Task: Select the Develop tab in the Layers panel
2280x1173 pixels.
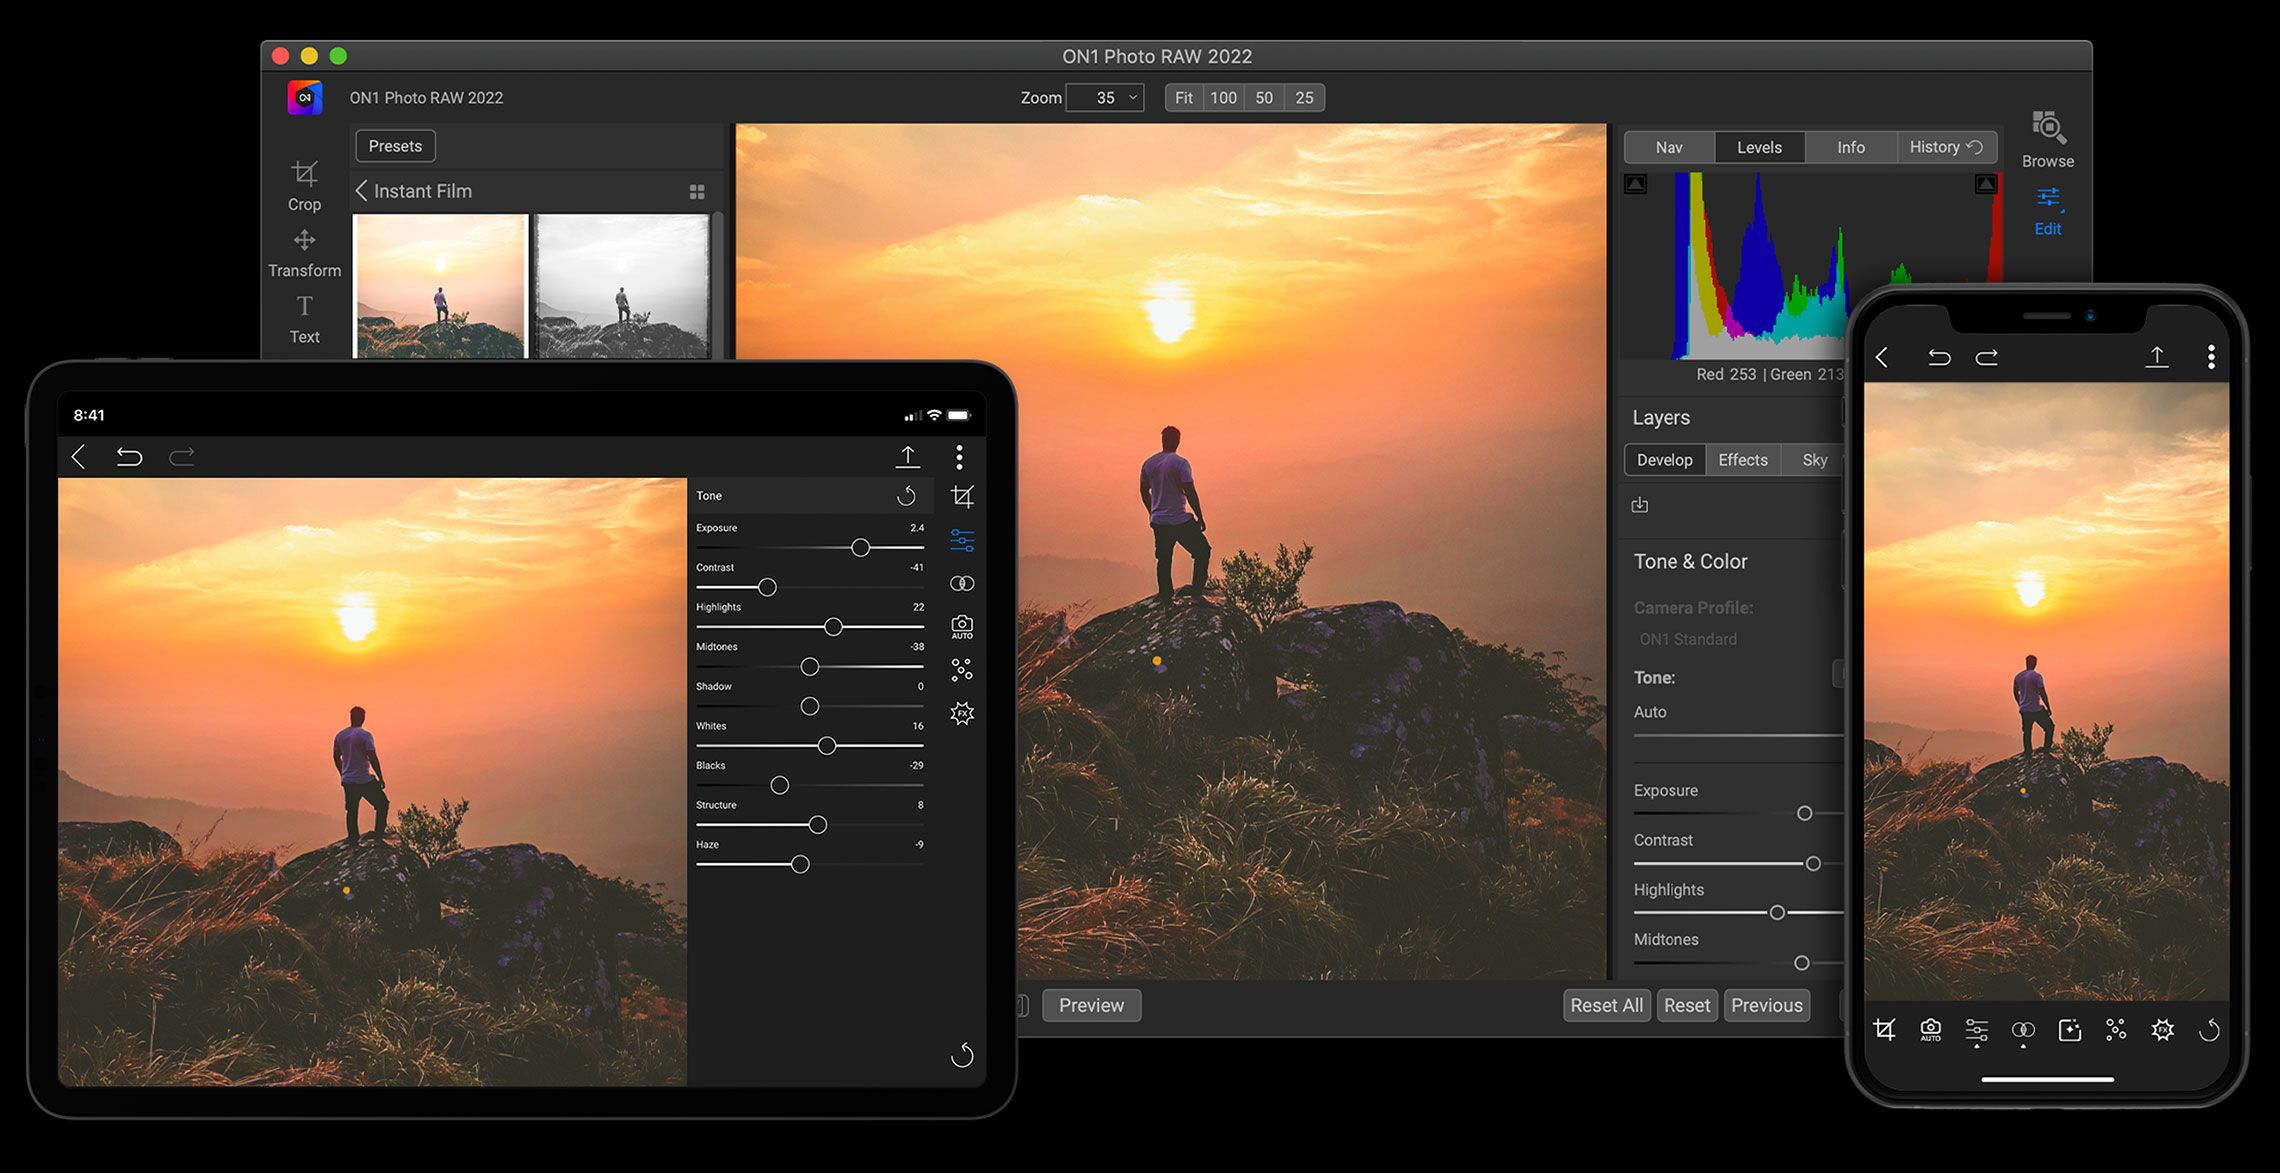Action: click(1664, 460)
